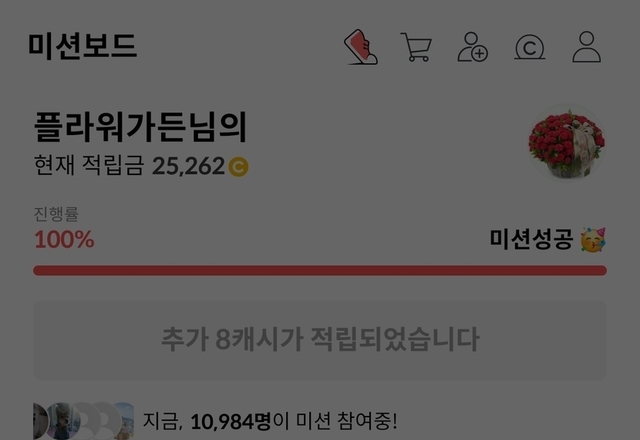Image resolution: width=640 pixels, height=440 pixels.
Task: Tap the 25,262 cash amount
Action: pyautogui.click(x=188, y=166)
